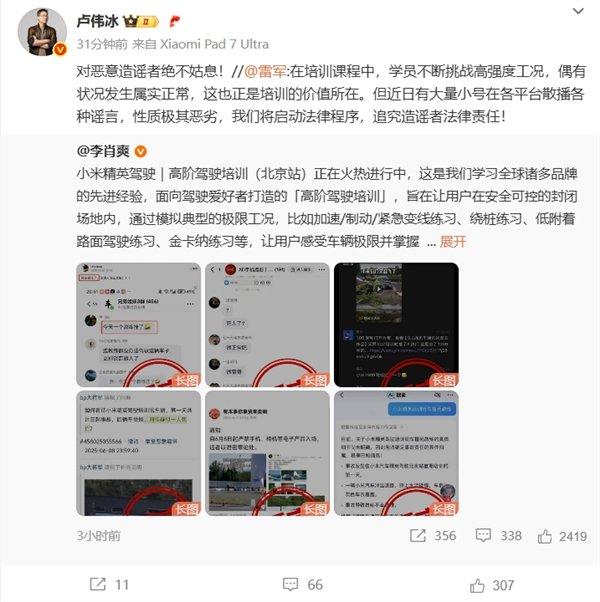The height and width of the screenshot is (602, 600).
Task: Open 卢伟冰's profile avatar
Action: click(x=42, y=32)
